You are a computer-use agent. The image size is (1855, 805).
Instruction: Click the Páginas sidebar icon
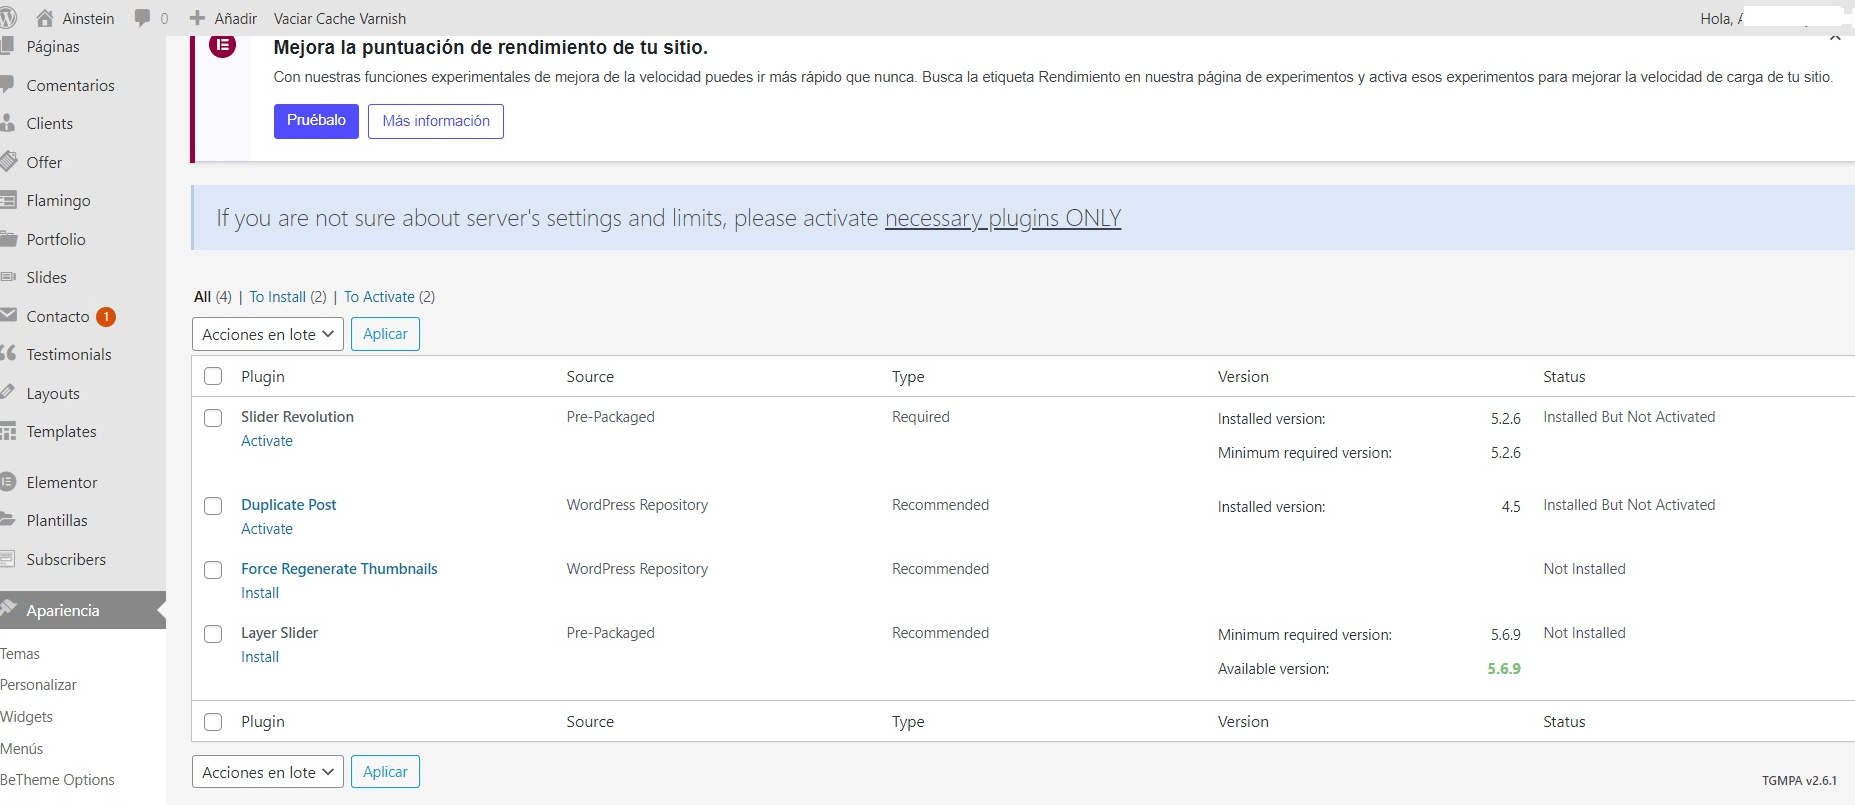point(7,45)
